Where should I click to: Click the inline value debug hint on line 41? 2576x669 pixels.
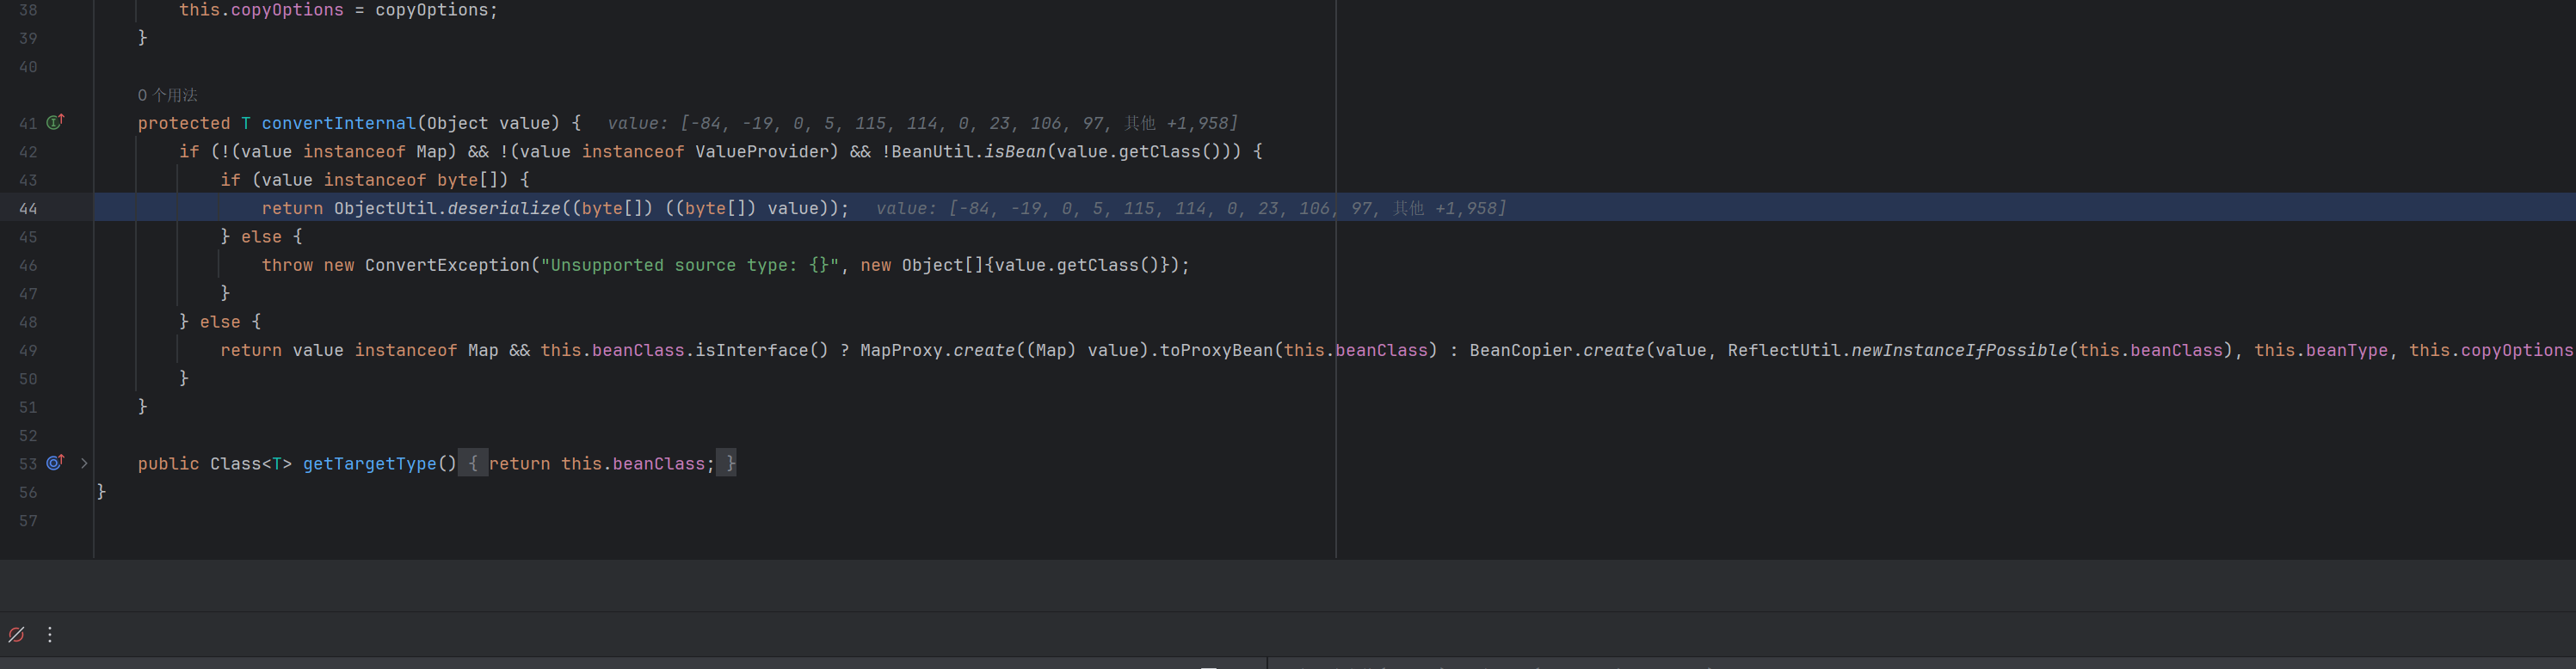tap(922, 123)
